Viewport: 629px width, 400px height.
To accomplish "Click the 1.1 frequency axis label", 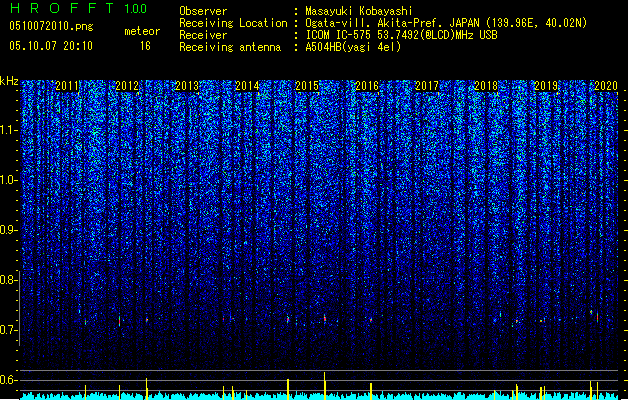I will click(x=9, y=130).
